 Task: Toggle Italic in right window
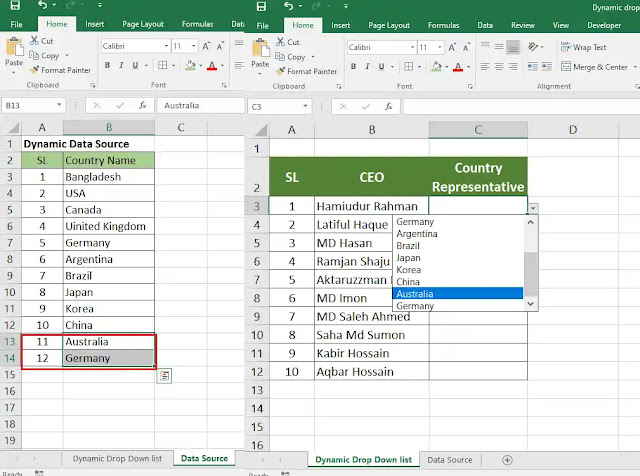tap(367, 67)
